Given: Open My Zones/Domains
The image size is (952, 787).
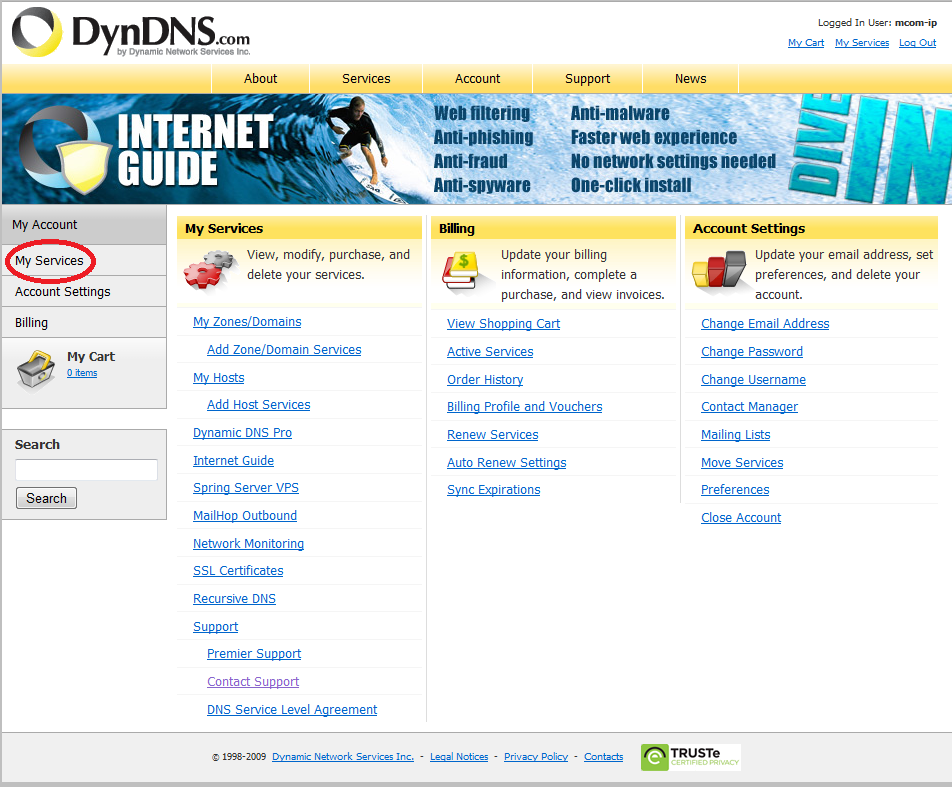Looking at the screenshot, I should point(247,322).
